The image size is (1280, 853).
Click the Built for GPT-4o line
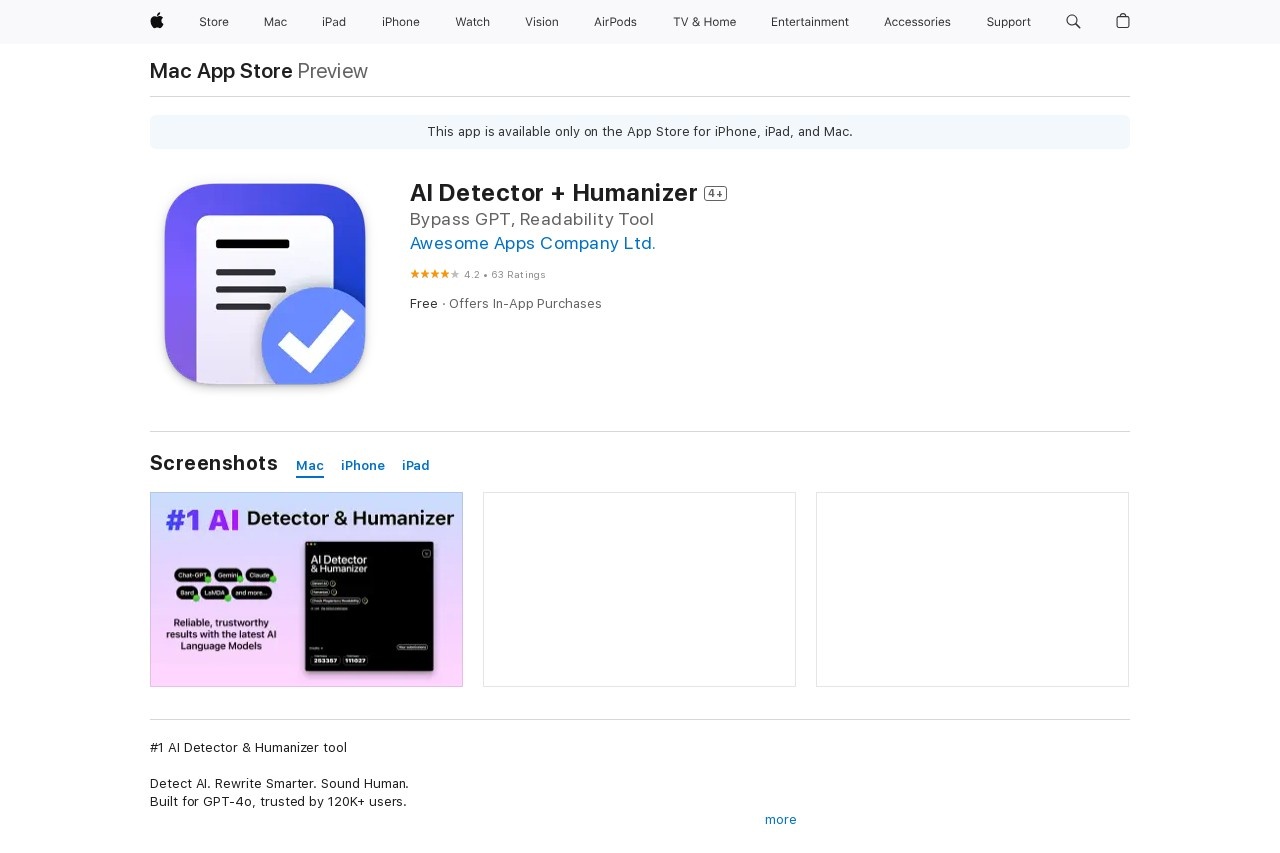278,802
